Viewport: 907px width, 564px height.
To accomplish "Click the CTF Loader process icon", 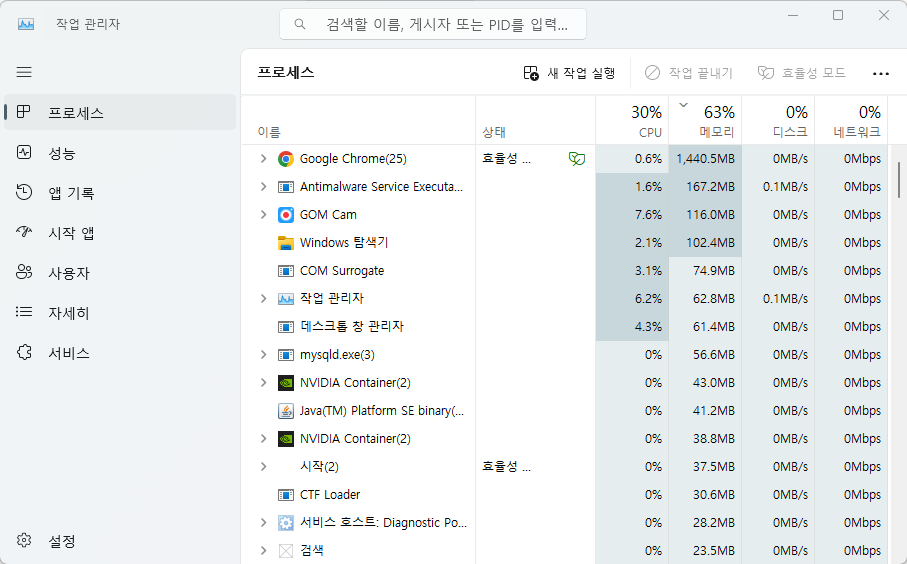I will pos(286,495).
